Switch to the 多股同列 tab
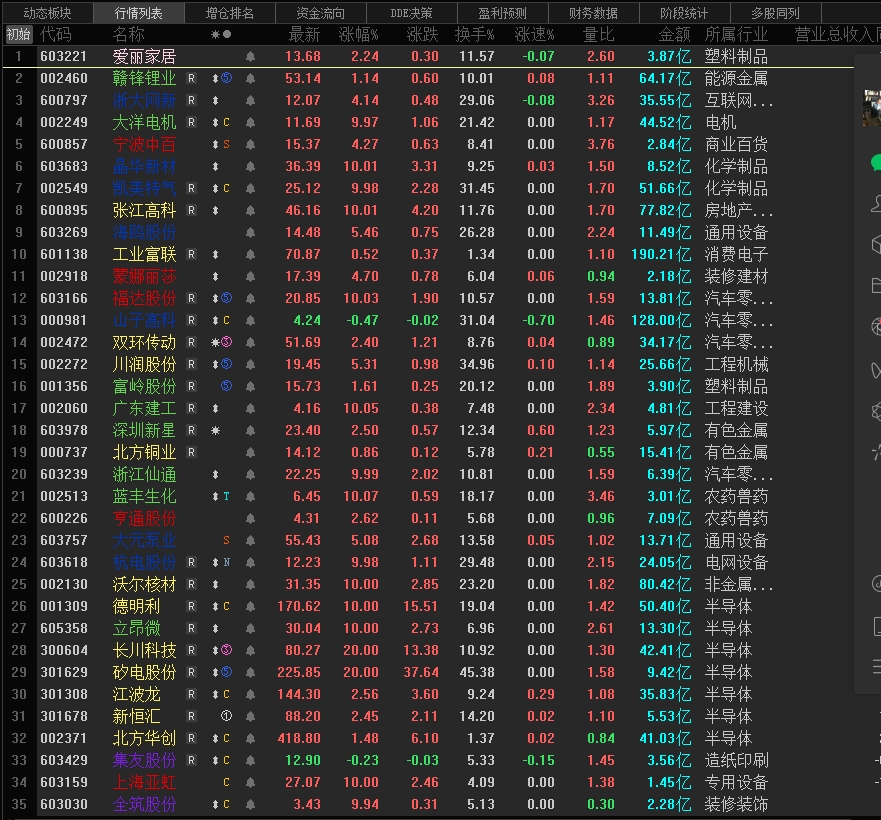881x820 pixels. (x=775, y=12)
